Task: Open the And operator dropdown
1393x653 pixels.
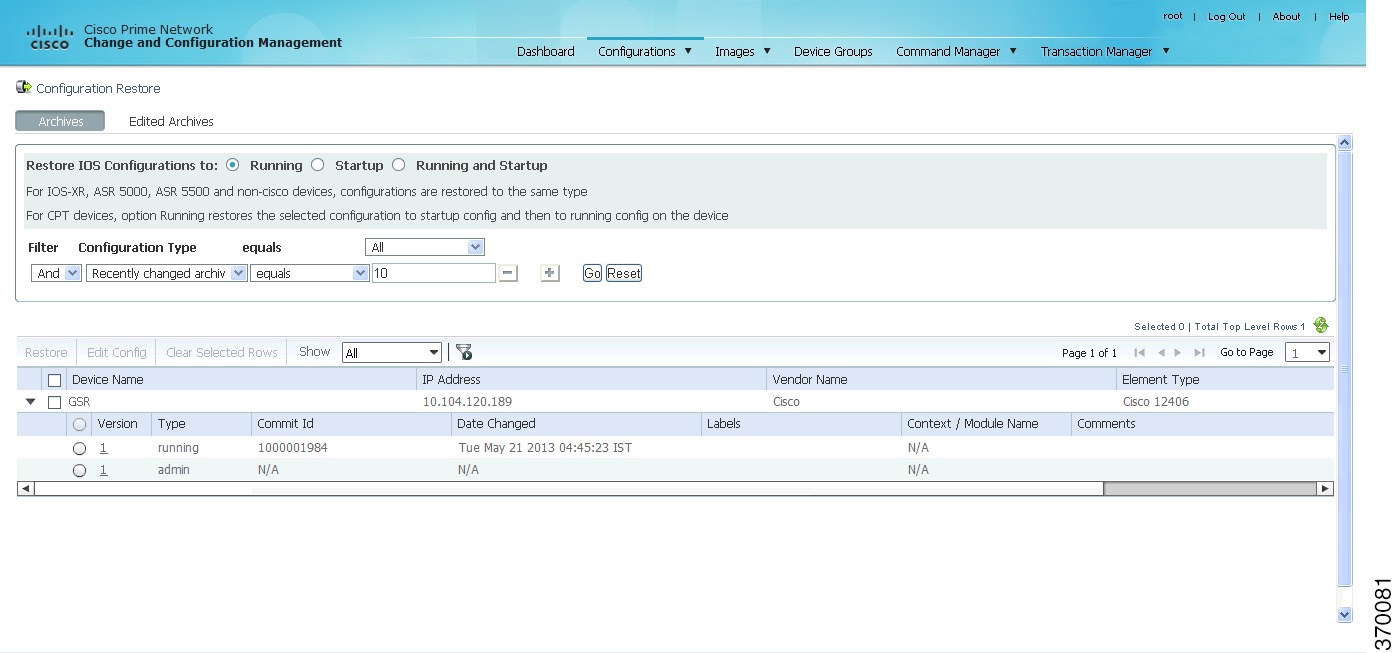Action: click(x=57, y=273)
